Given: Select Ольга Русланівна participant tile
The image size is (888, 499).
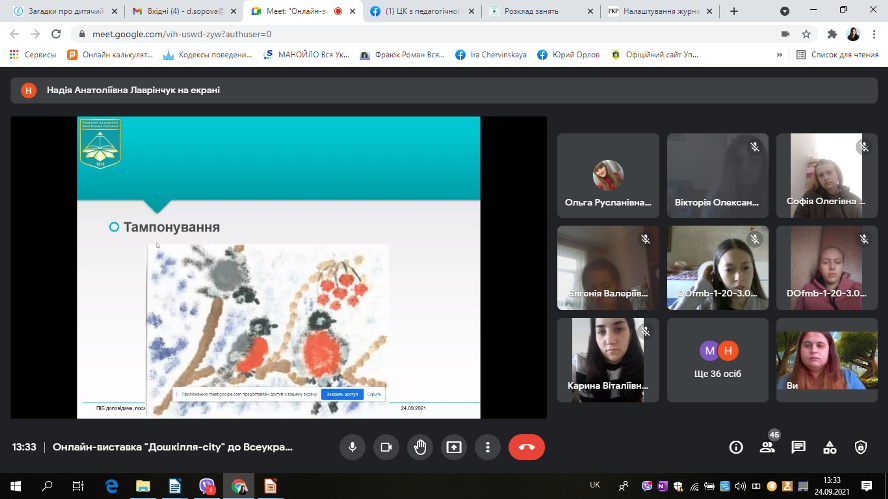Looking at the screenshot, I should (608, 176).
